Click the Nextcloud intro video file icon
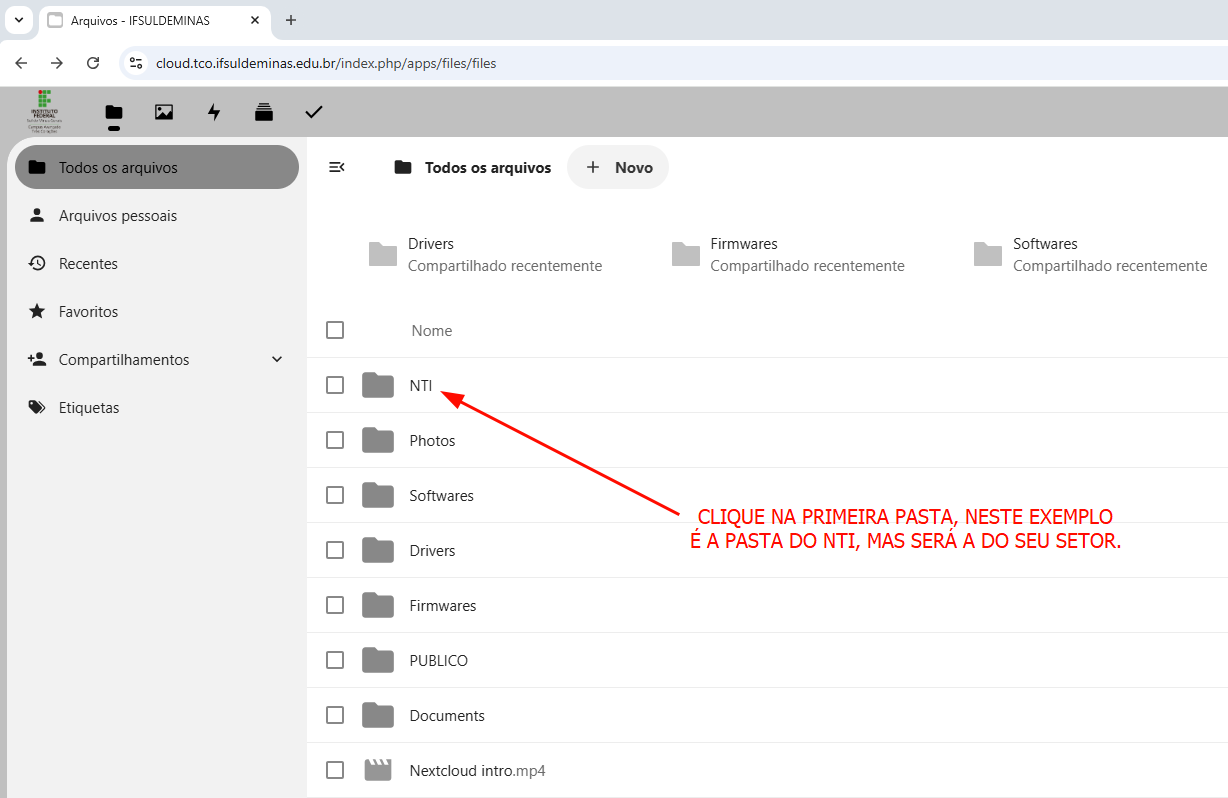The width and height of the screenshot is (1228, 798). 378,770
